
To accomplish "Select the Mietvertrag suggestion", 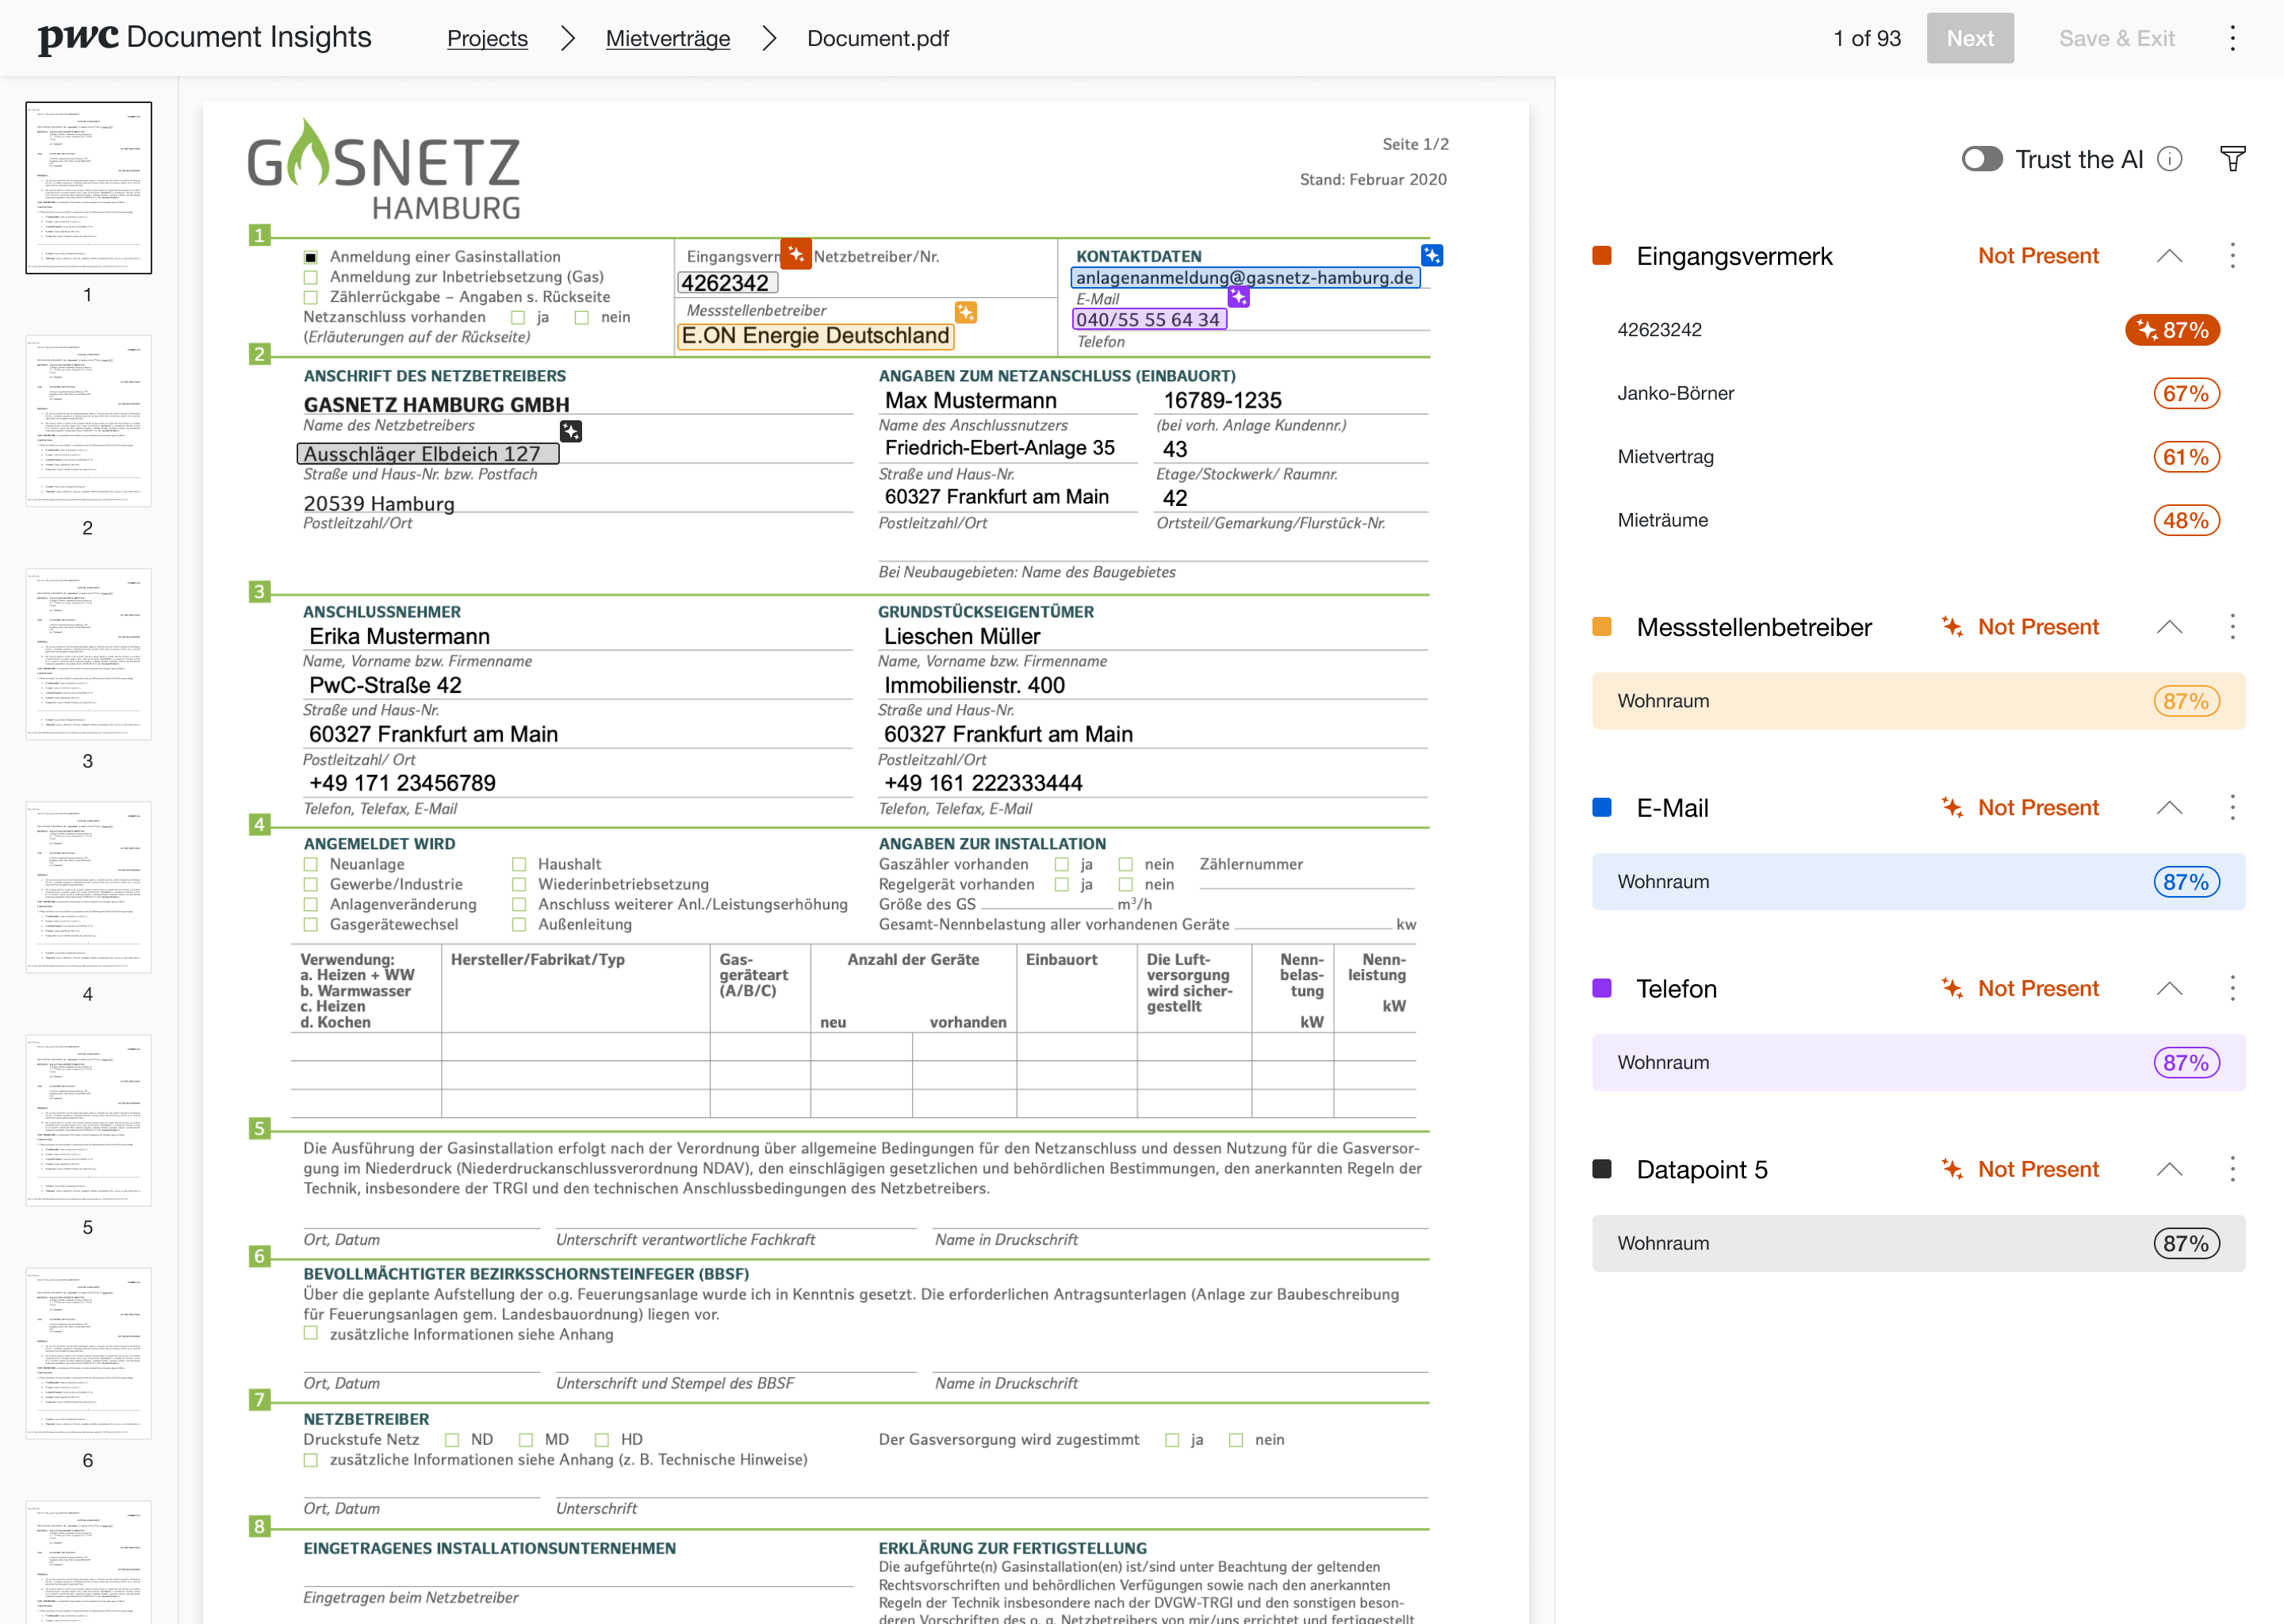I will 1918,457.
